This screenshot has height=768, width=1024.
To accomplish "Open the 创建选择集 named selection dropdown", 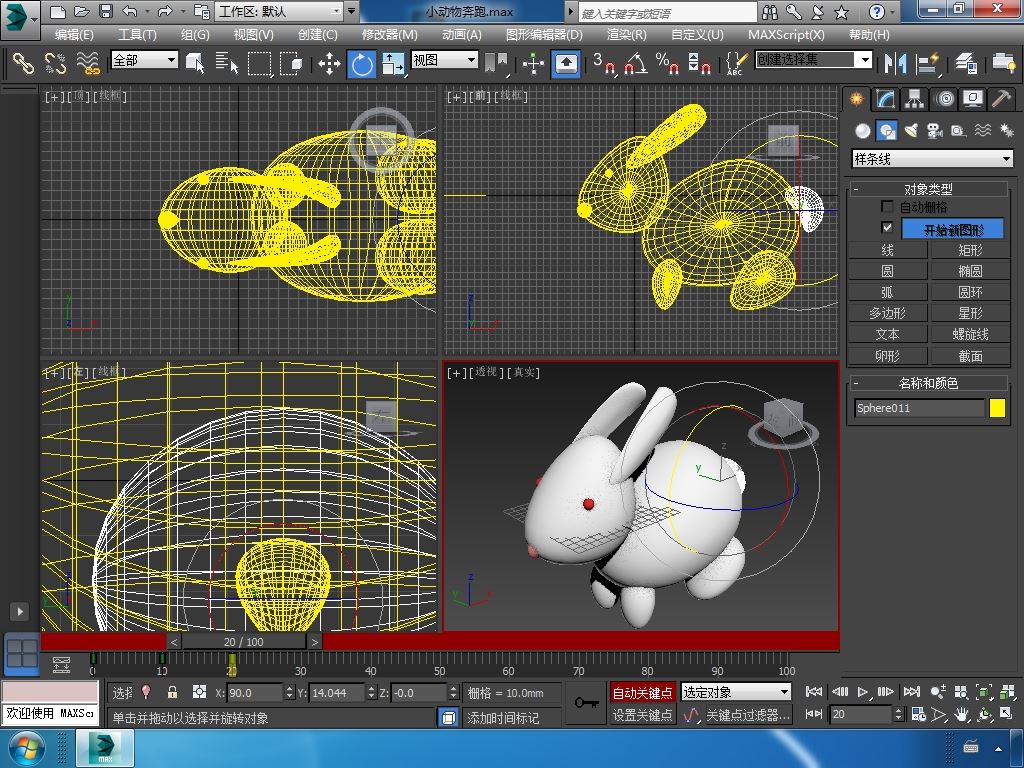I will [865, 60].
